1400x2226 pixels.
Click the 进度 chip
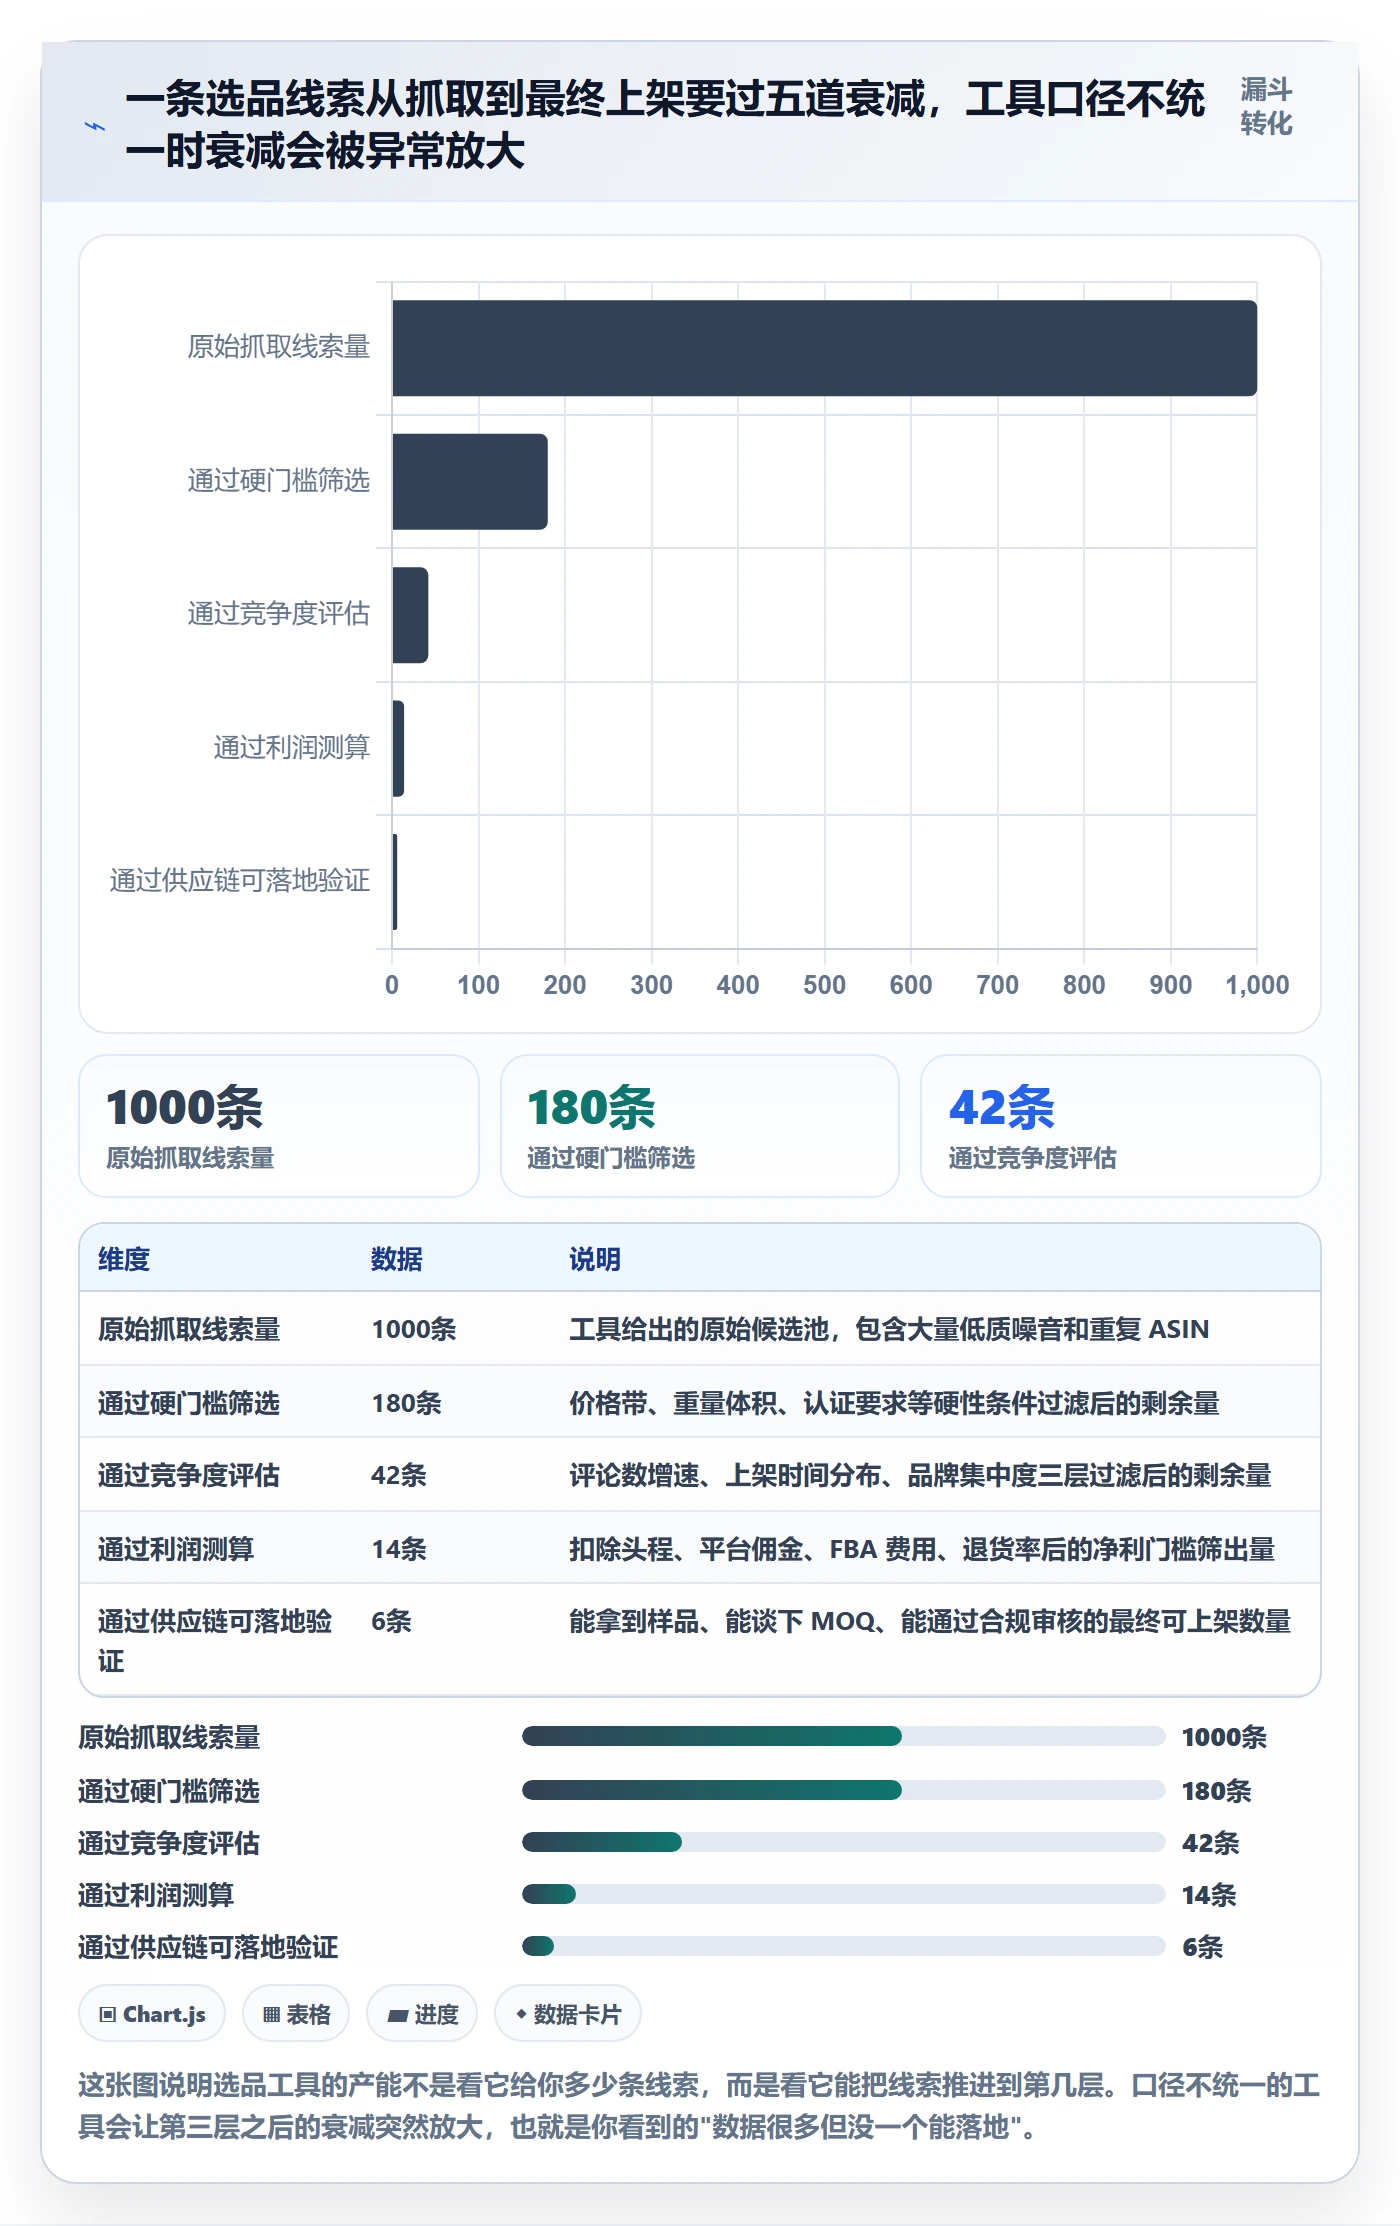[422, 2014]
